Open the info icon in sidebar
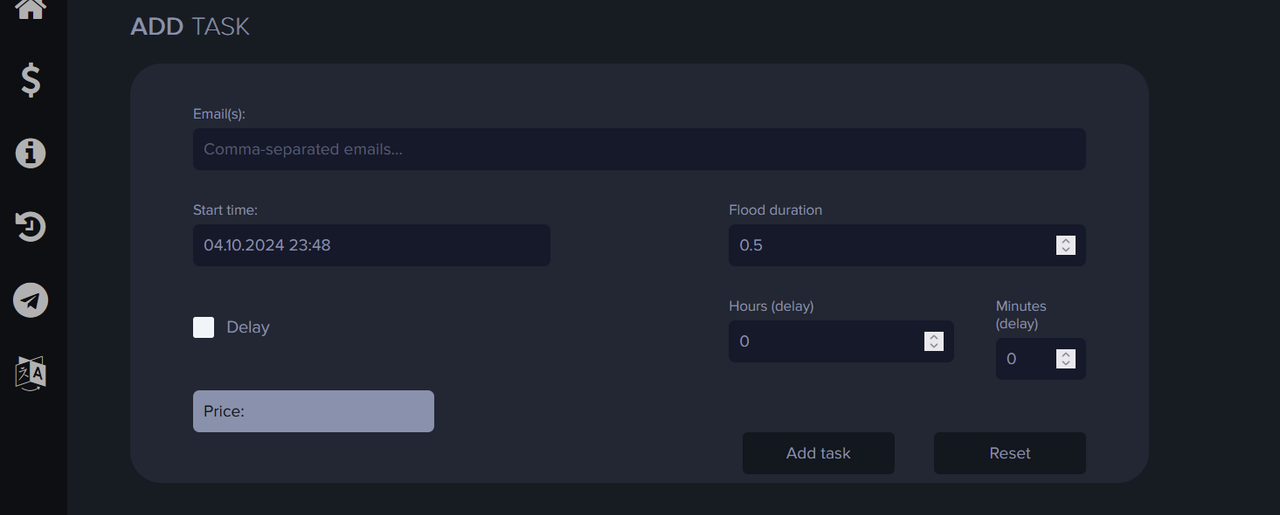Image resolution: width=1280 pixels, height=515 pixels. tap(30, 153)
